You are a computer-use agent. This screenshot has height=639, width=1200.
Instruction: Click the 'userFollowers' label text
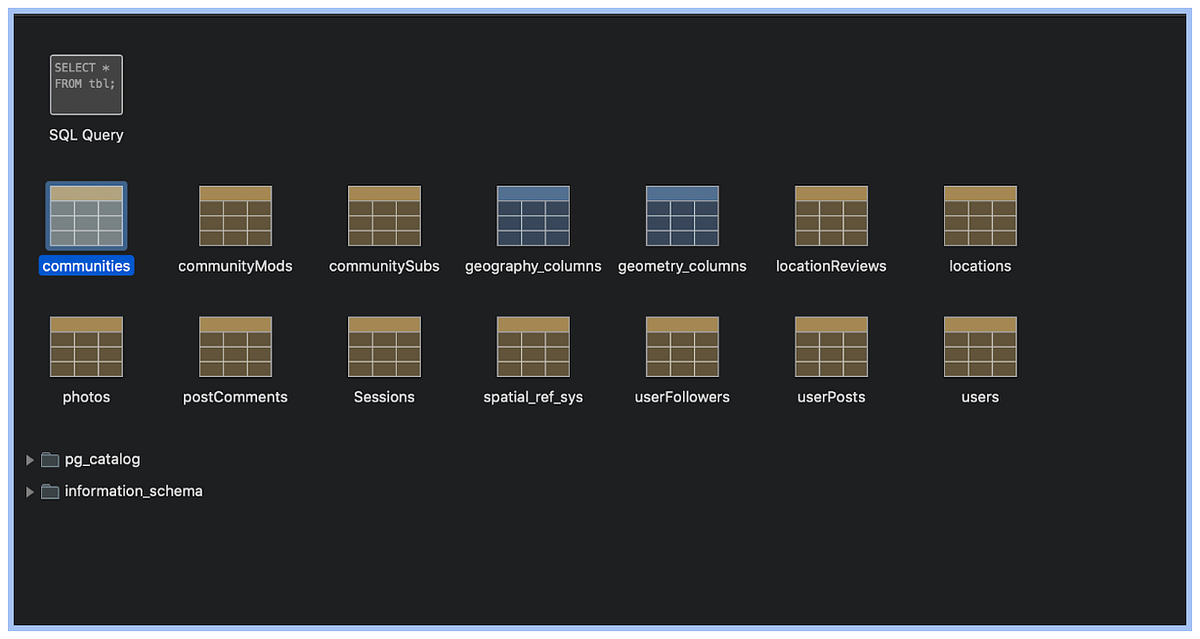(682, 397)
